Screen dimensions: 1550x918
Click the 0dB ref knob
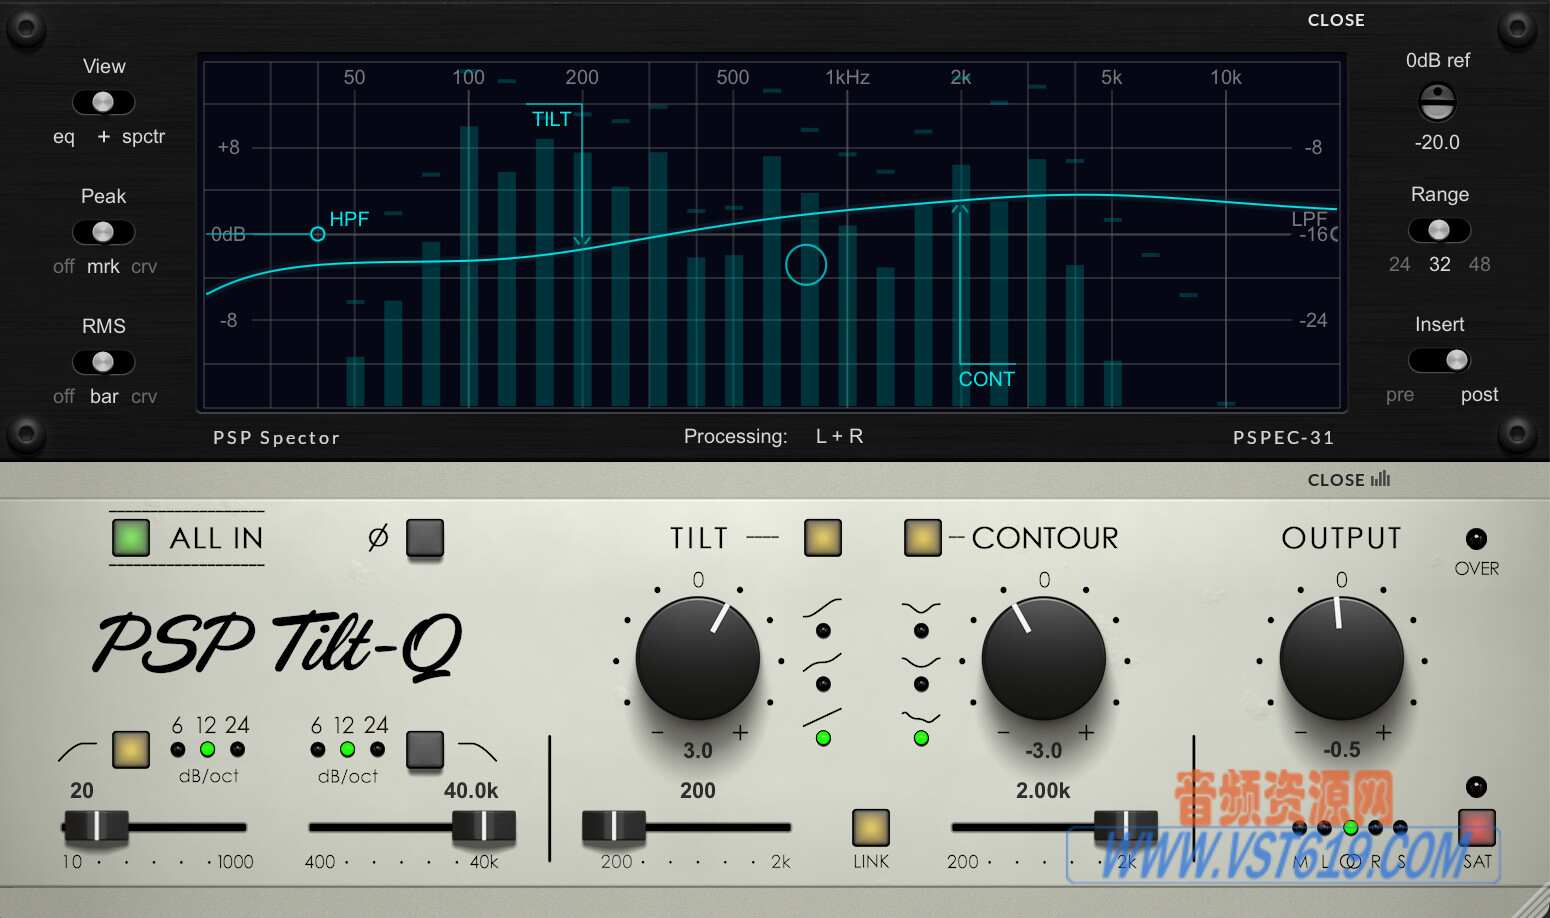[x=1438, y=100]
